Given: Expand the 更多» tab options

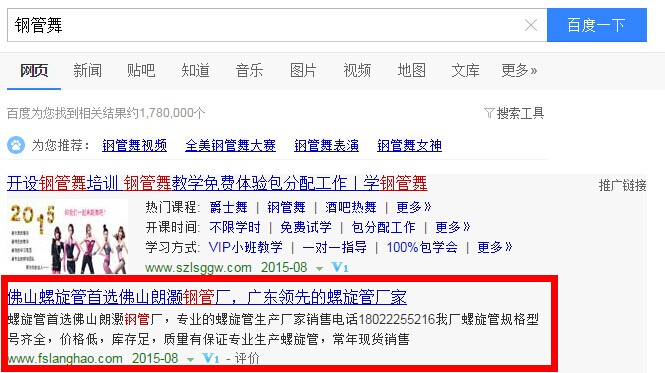Looking at the screenshot, I should pyautogui.click(x=519, y=70).
